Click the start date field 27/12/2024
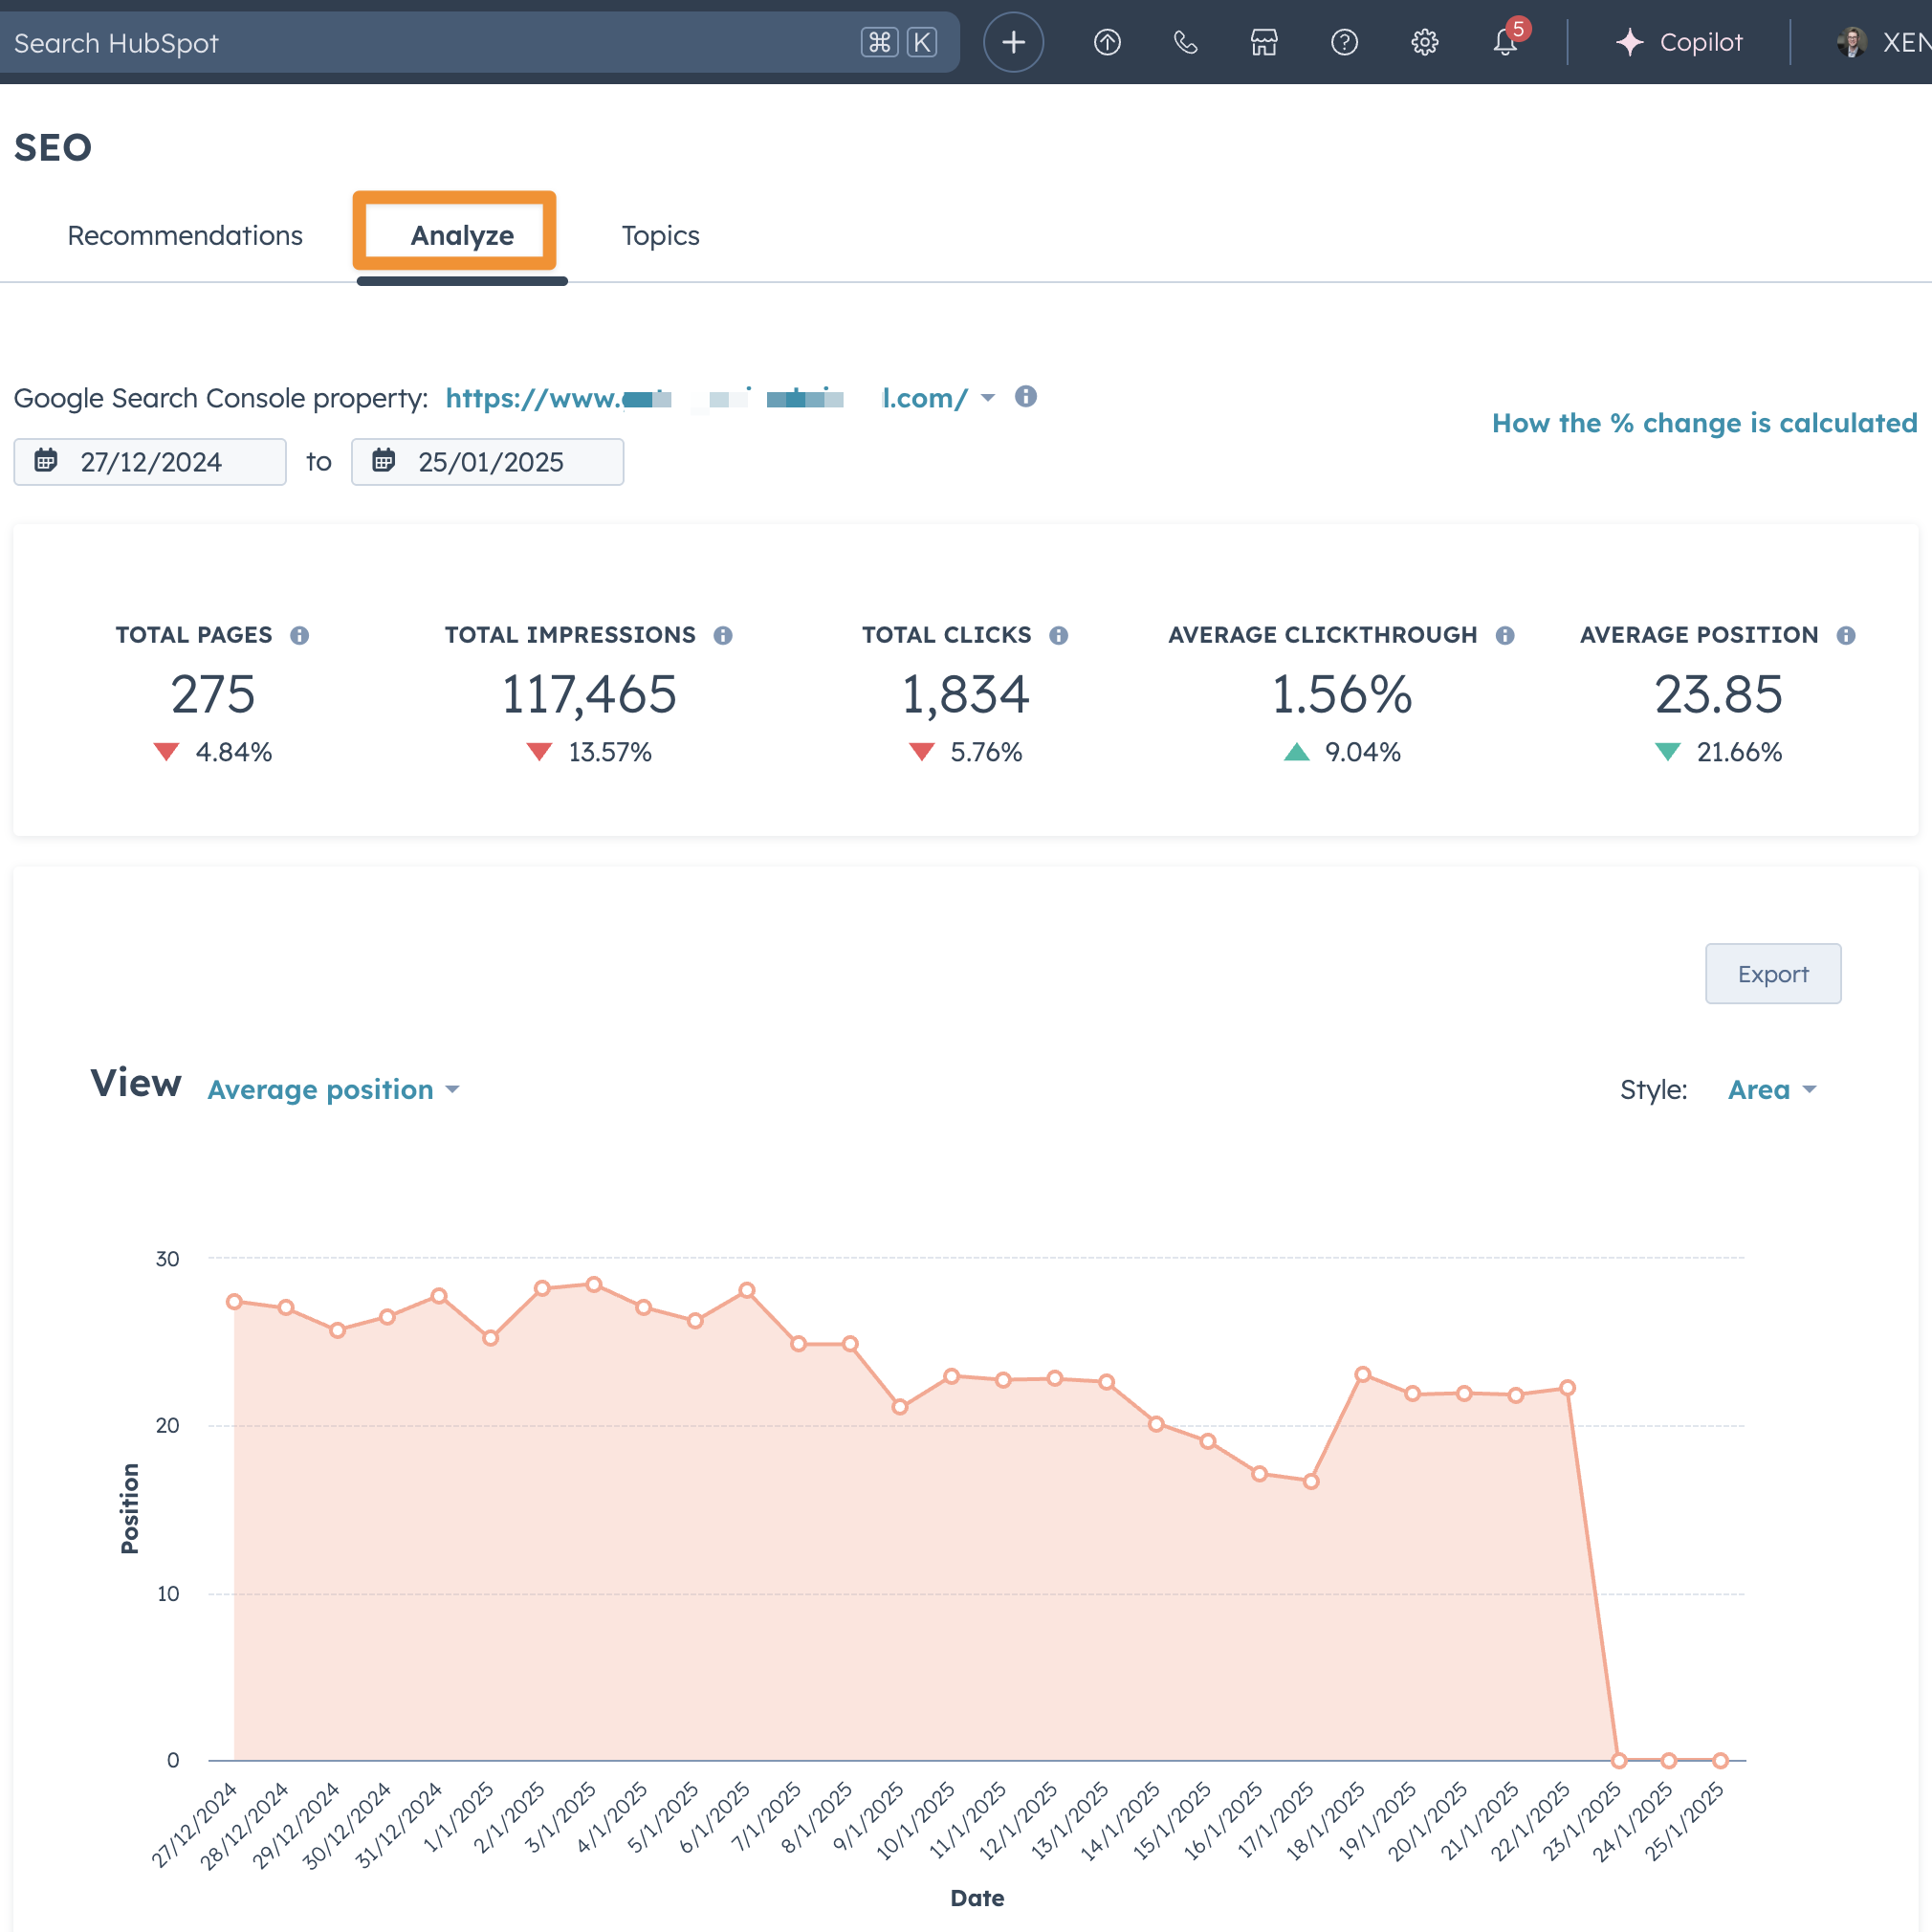The width and height of the screenshot is (1932, 1932). point(150,462)
